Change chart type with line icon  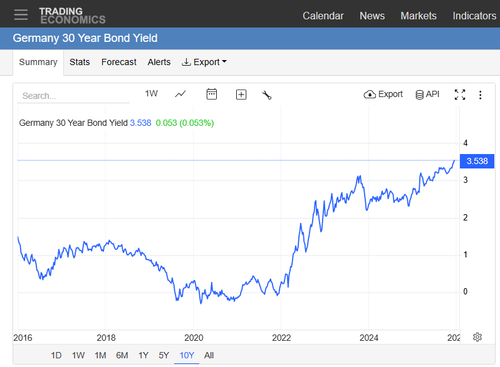point(180,94)
